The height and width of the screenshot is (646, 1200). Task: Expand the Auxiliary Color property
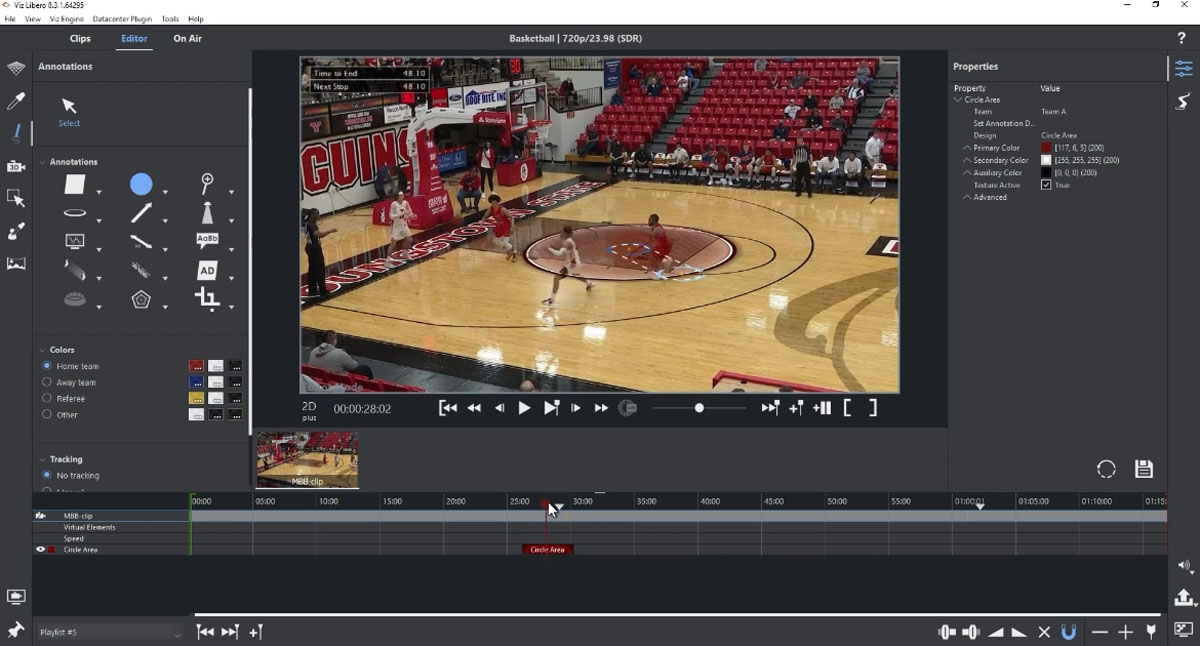click(x=967, y=173)
